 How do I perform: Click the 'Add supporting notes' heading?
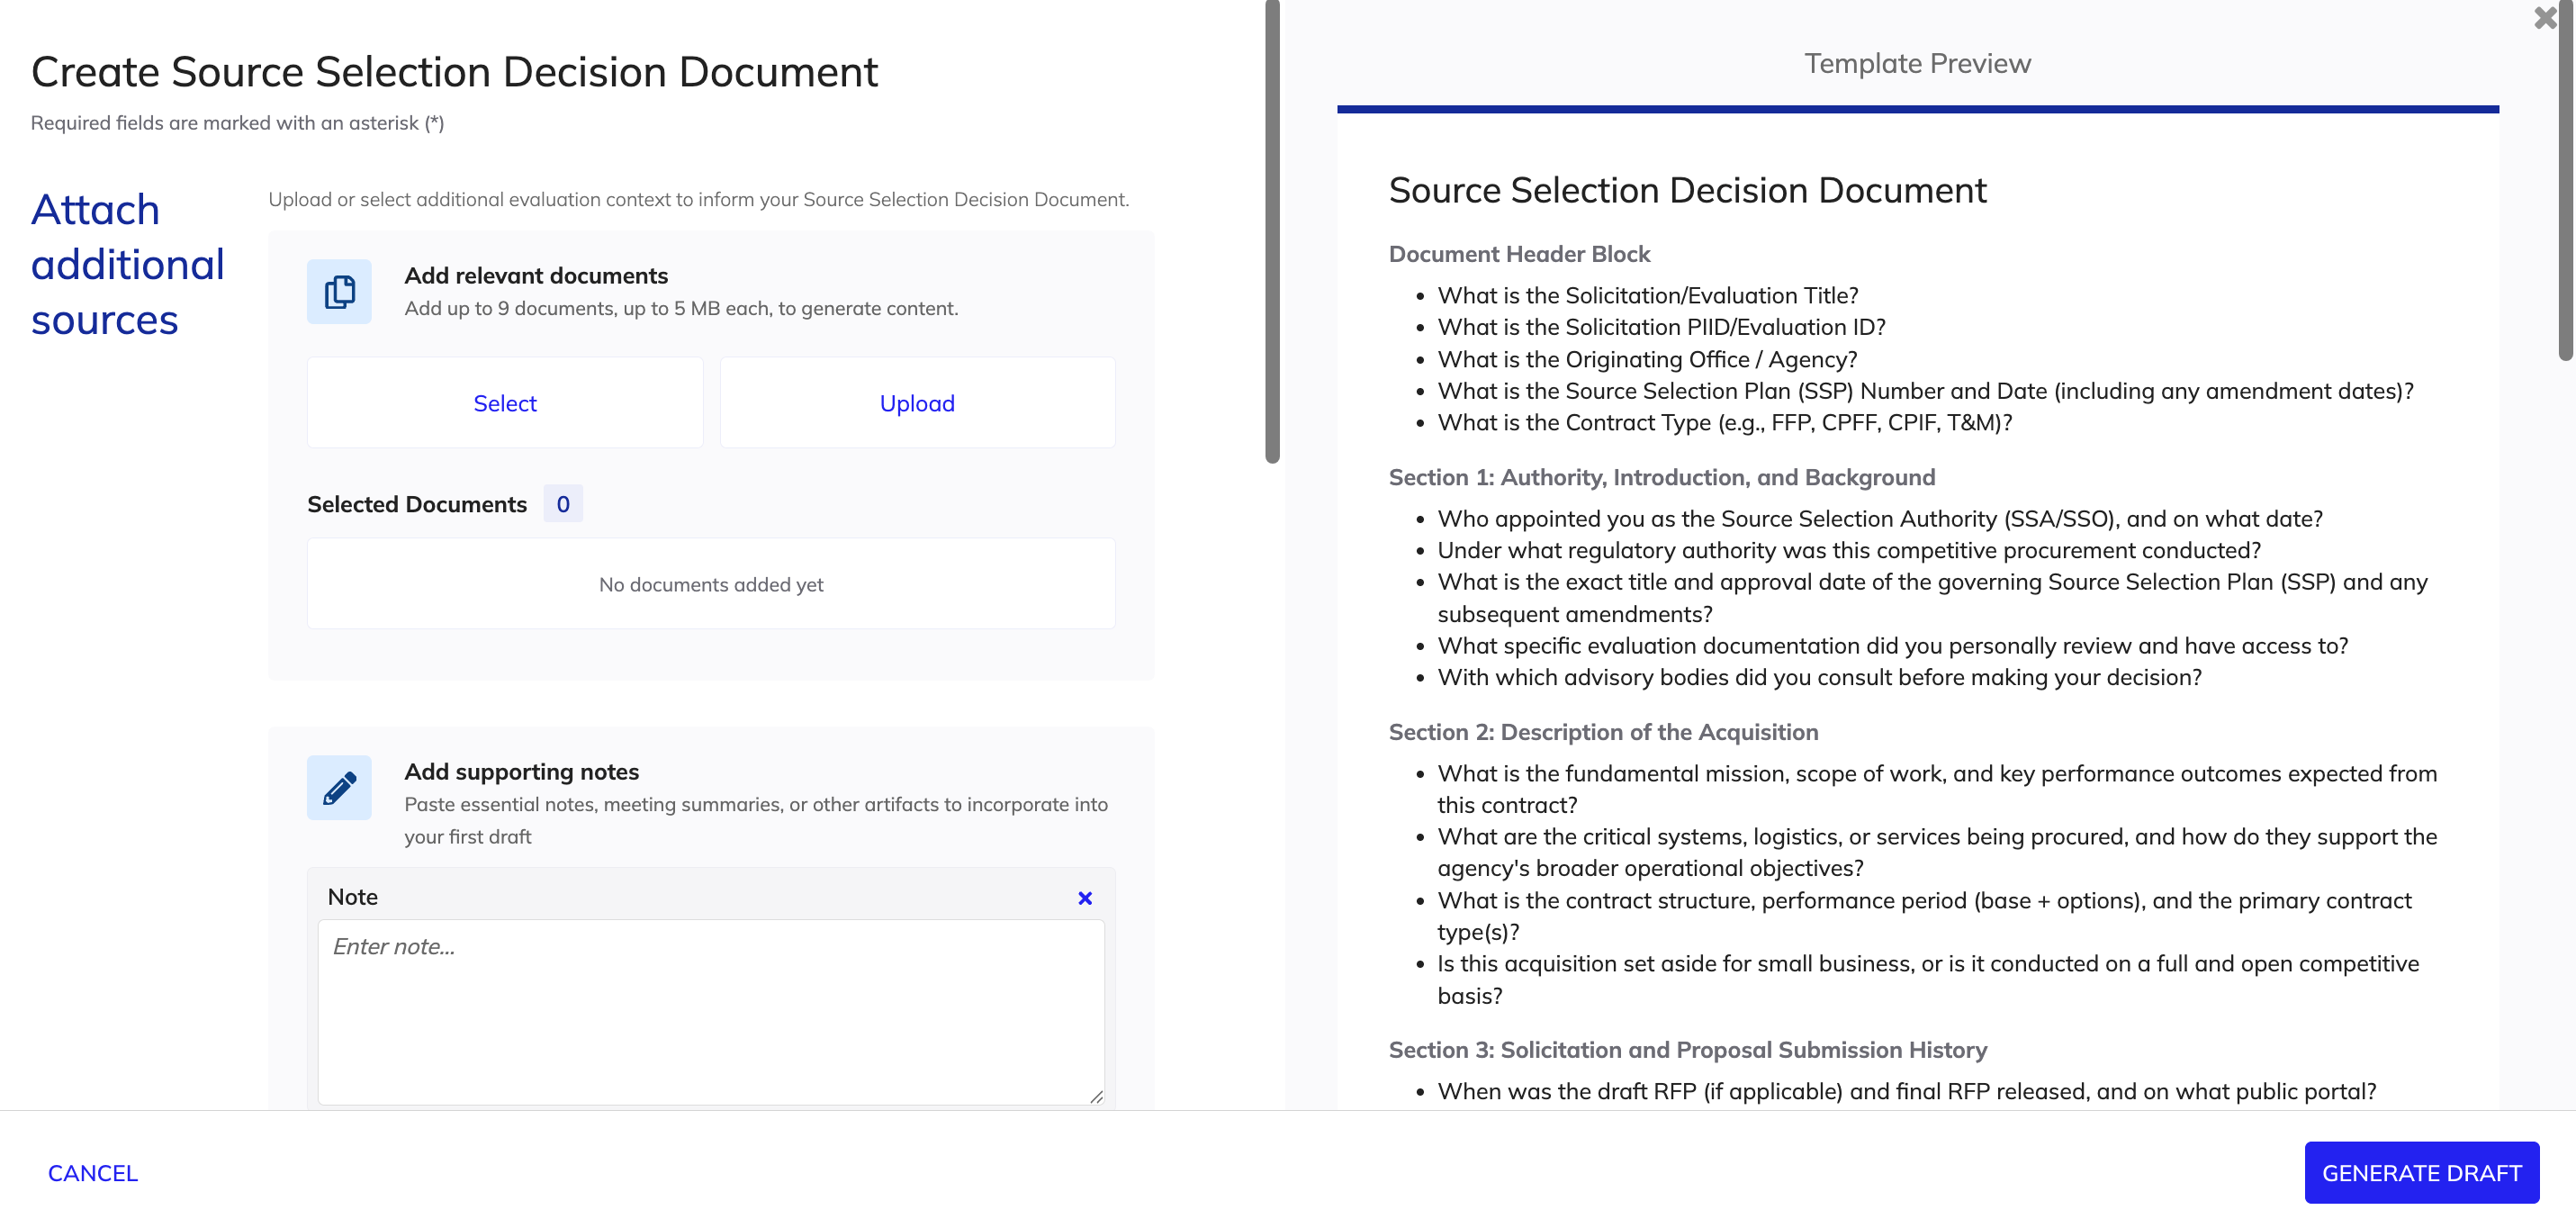(521, 772)
